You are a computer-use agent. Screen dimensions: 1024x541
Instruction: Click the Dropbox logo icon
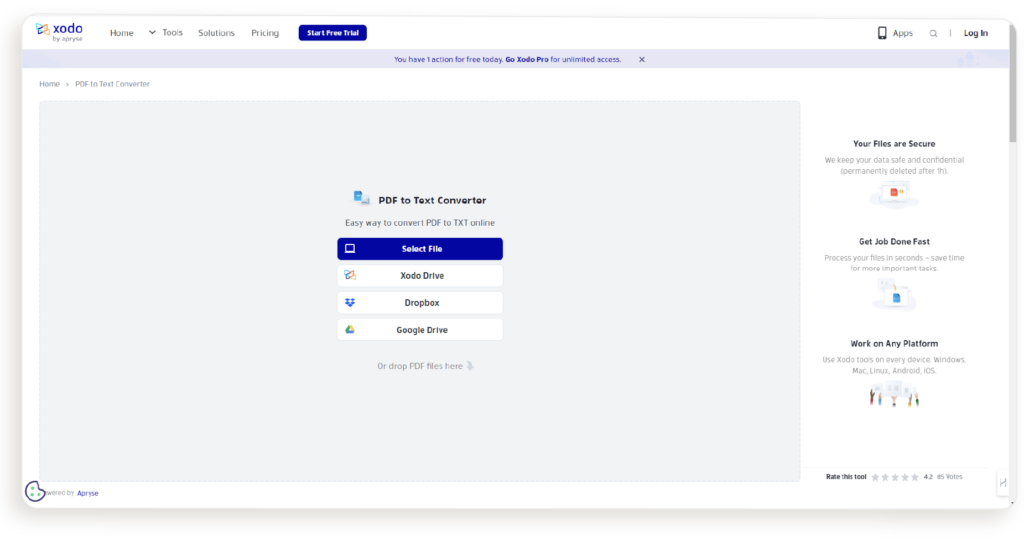(x=350, y=303)
